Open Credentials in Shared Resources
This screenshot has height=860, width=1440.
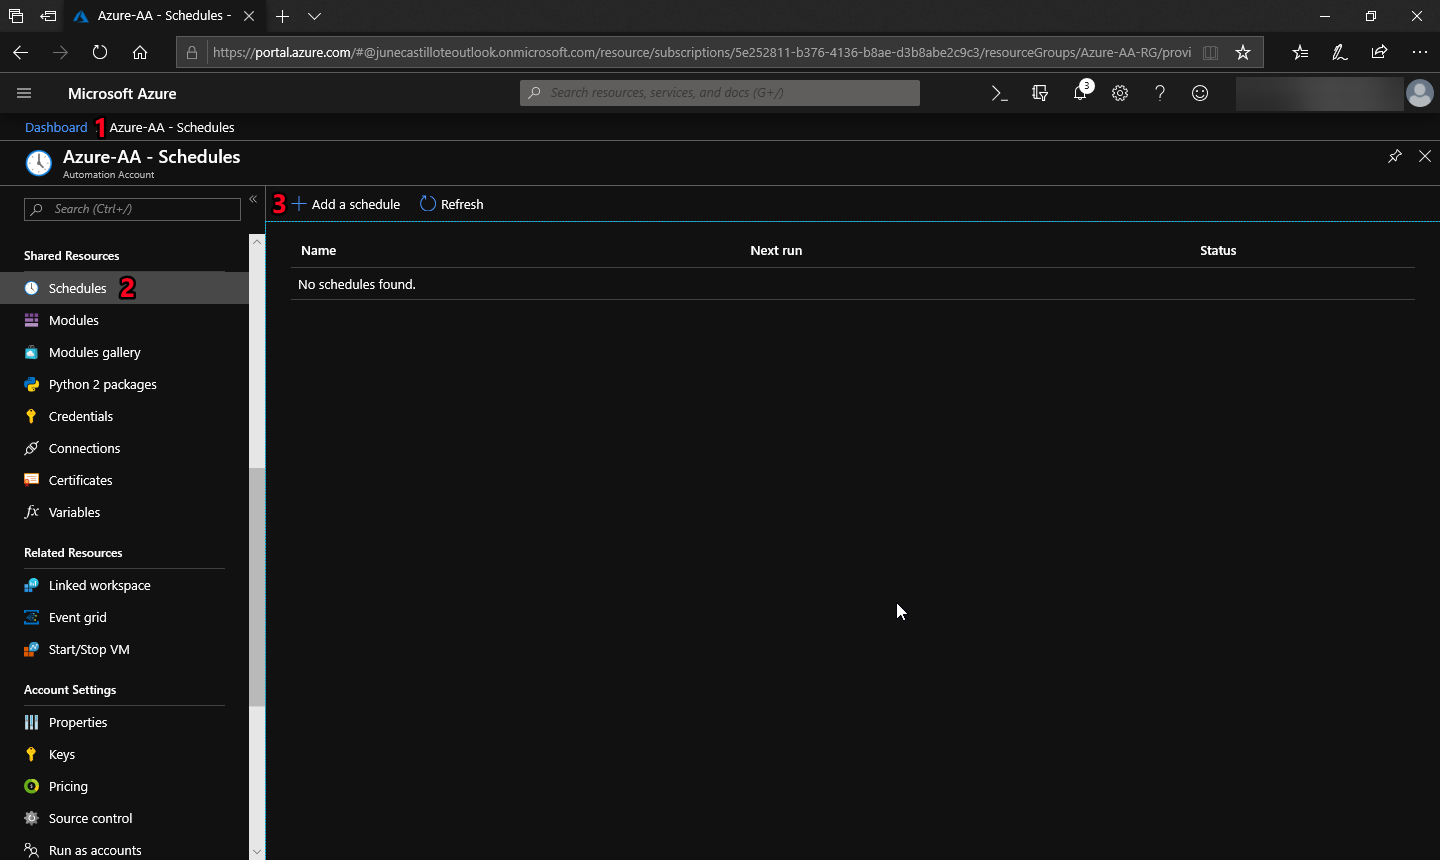point(80,416)
